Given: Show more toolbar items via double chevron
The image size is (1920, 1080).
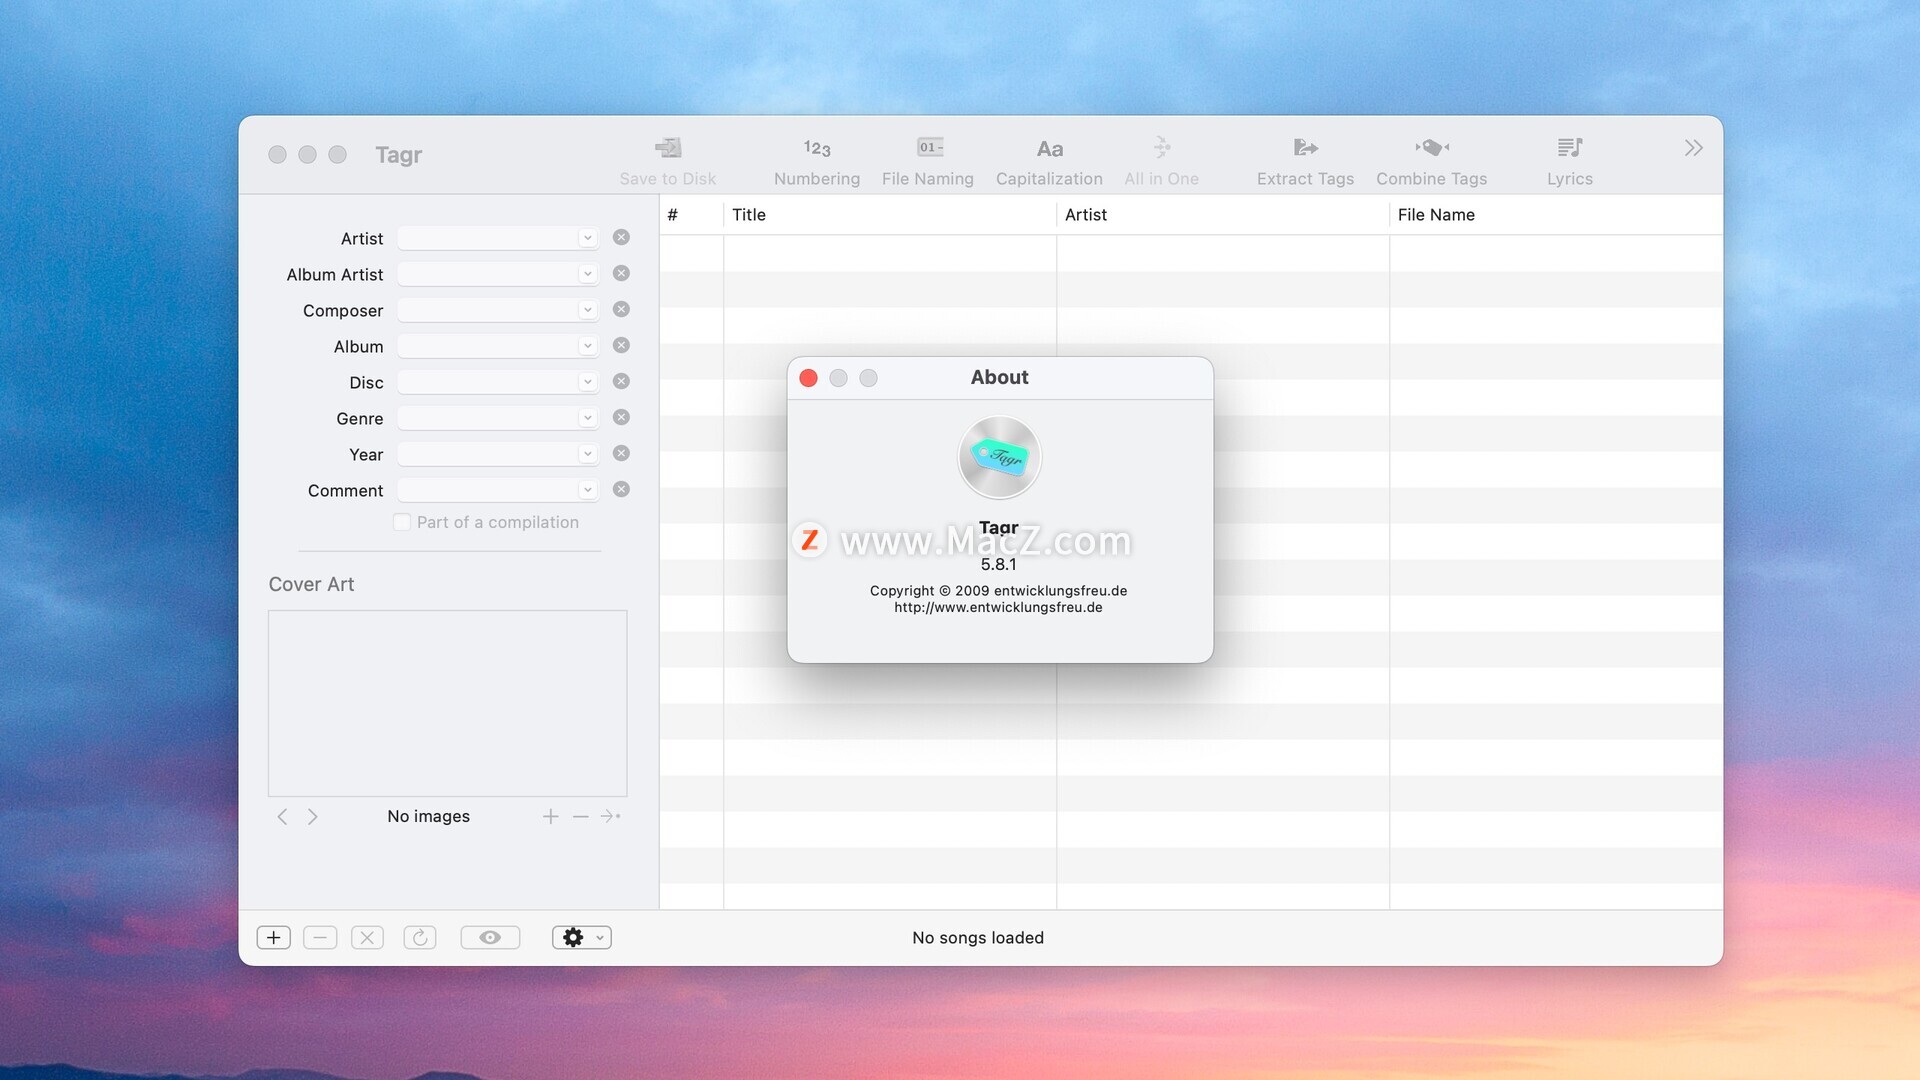Looking at the screenshot, I should point(1693,148).
